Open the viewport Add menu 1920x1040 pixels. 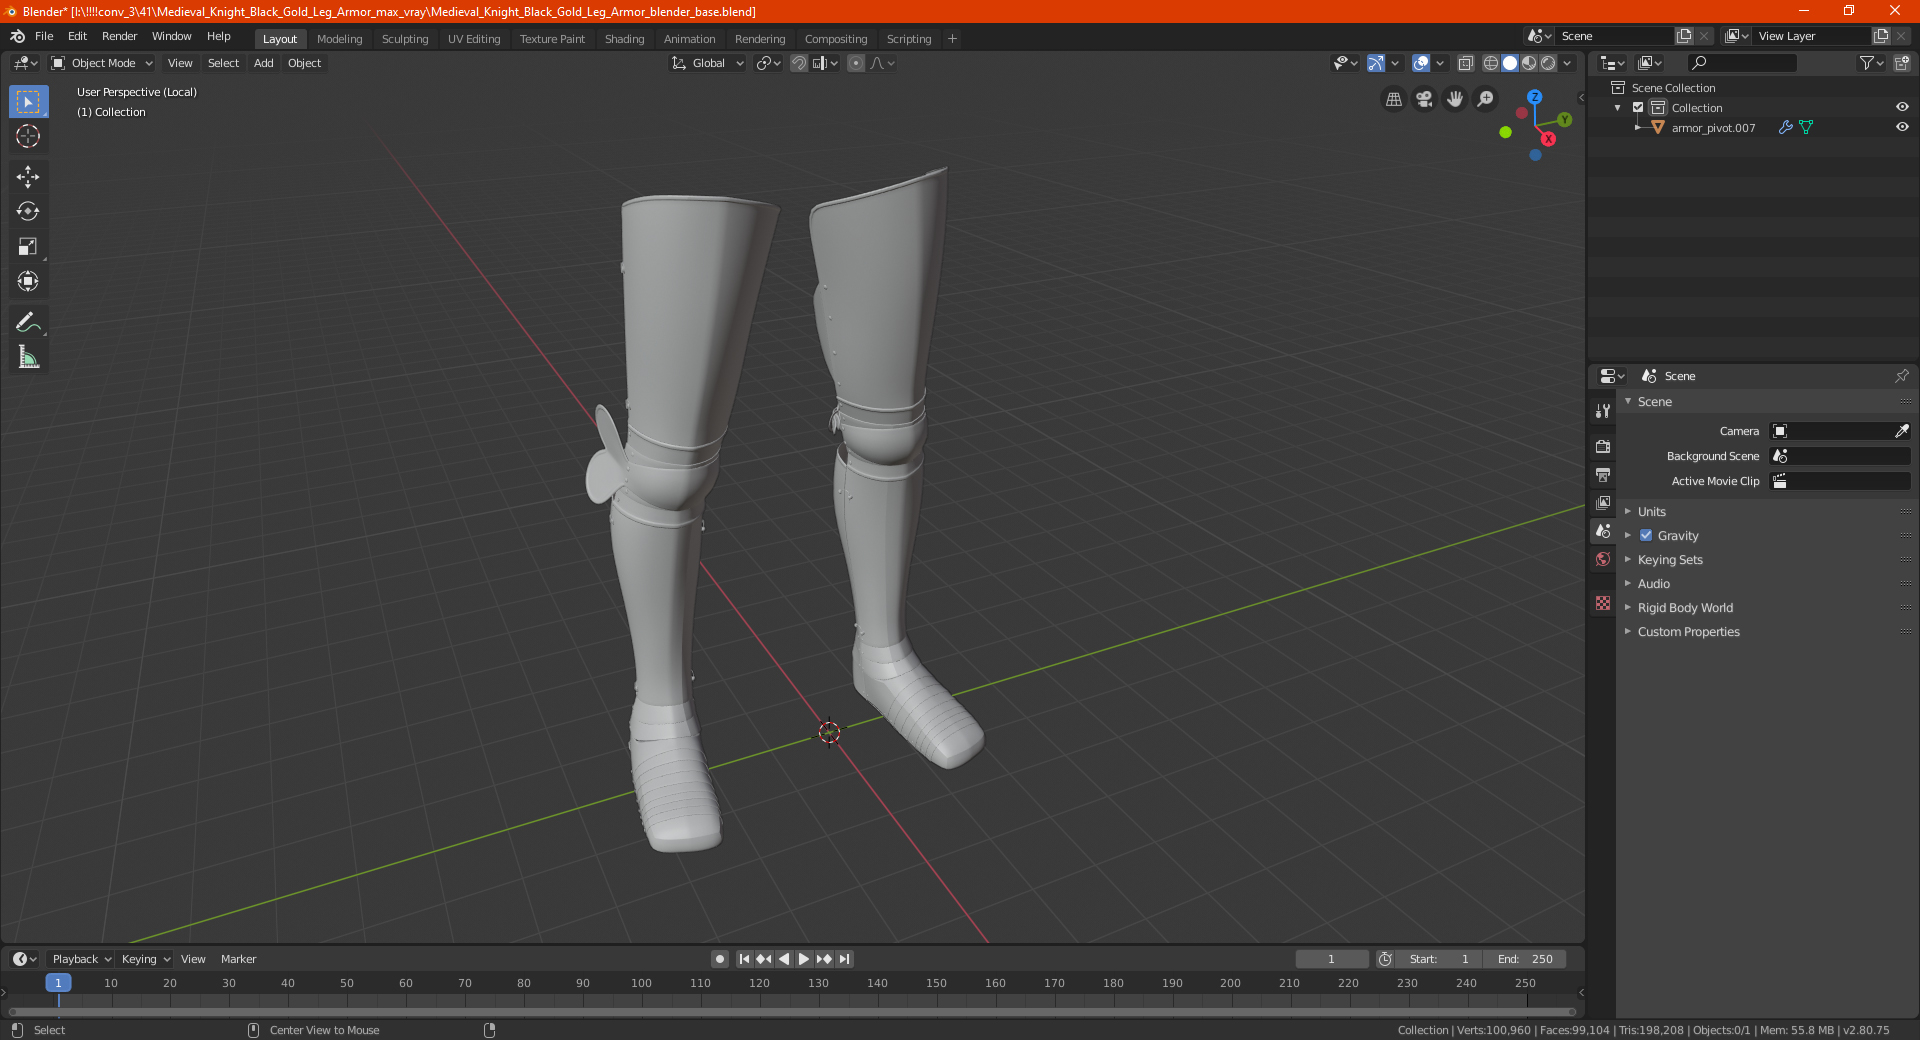(263, 63)
